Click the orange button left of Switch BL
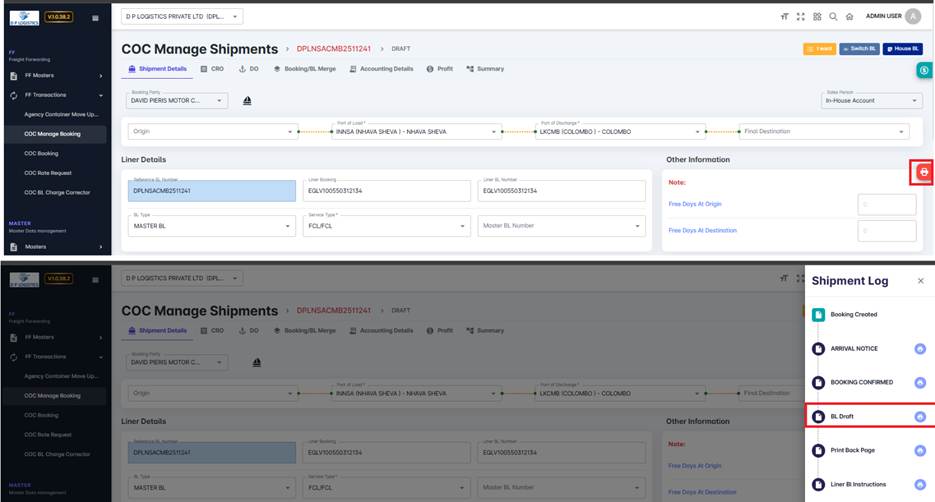This screenshot has width=935, height=502. (819, 48)
